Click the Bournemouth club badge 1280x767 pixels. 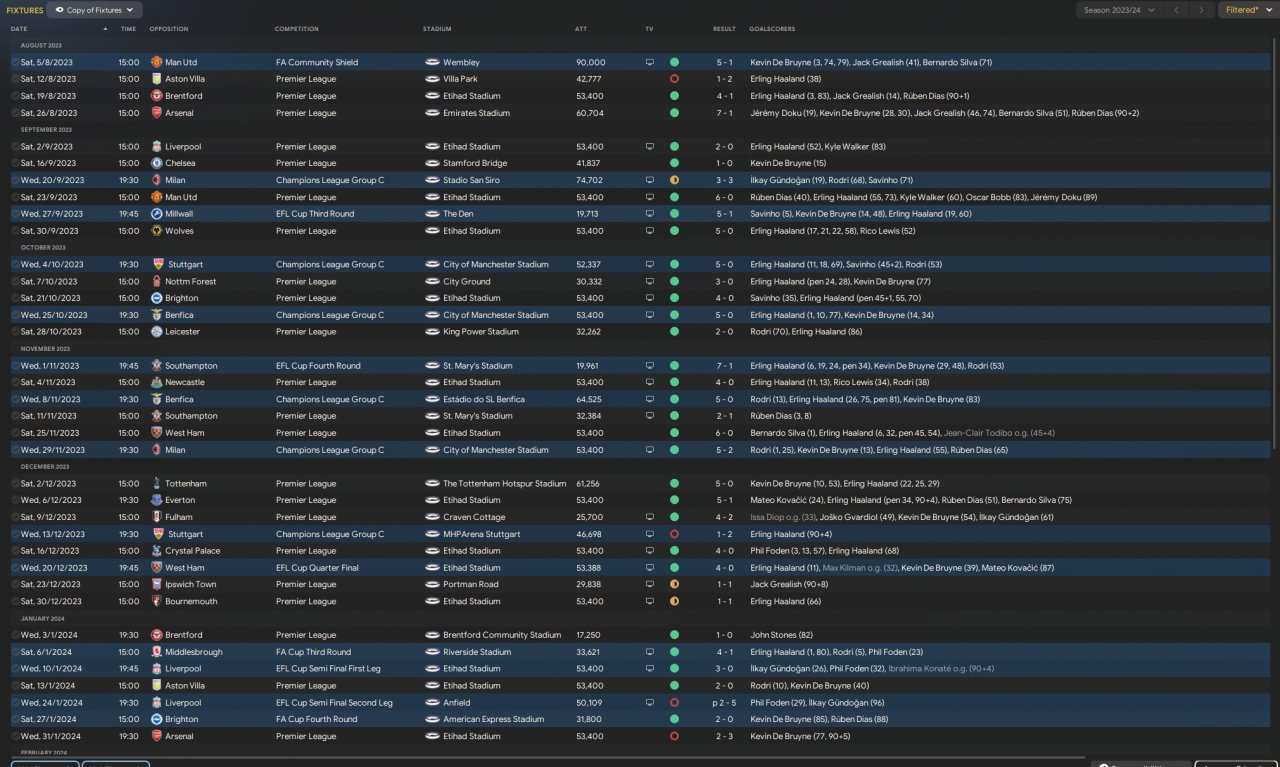(x=156, y=601)
